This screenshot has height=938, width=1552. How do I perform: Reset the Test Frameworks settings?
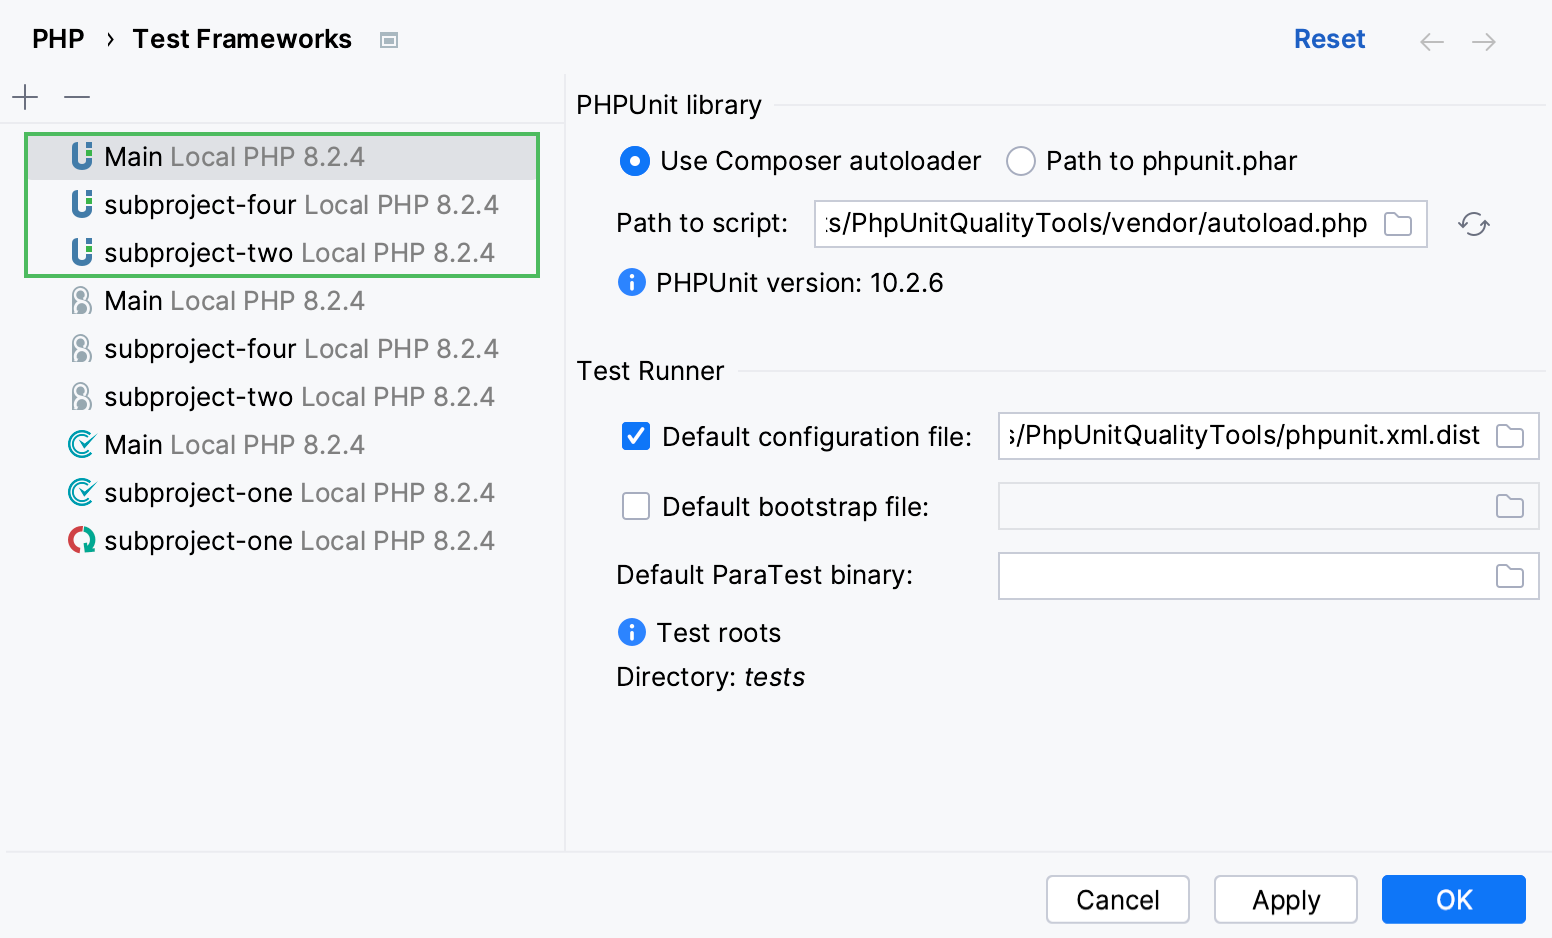tap(1329, 38)
